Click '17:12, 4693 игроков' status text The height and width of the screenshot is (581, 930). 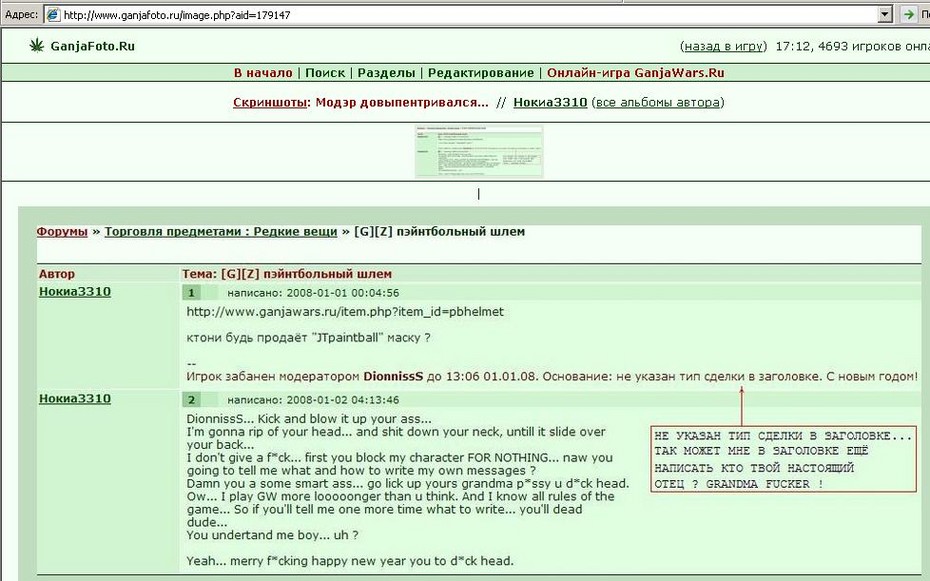coord(852,46)
